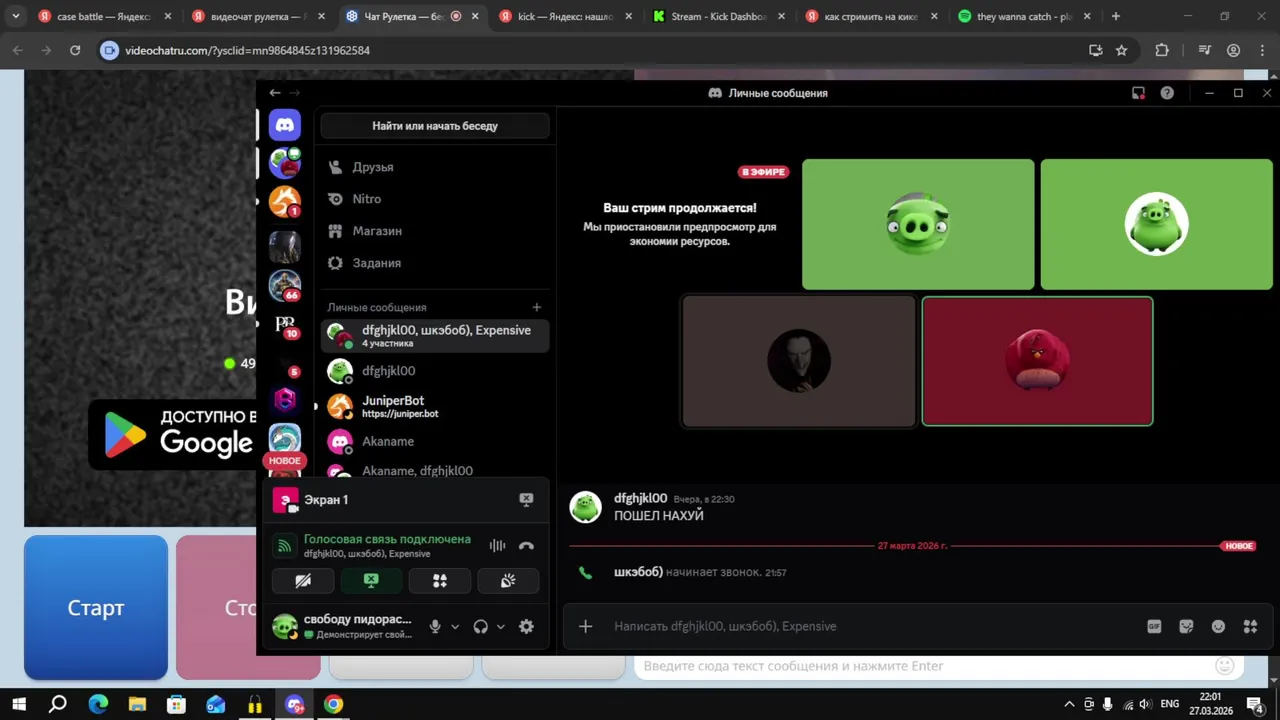The height and width of the screenshot is (720, 1280).
Task: Open Windows notification center icon
Action: [x=1254, y=704]
